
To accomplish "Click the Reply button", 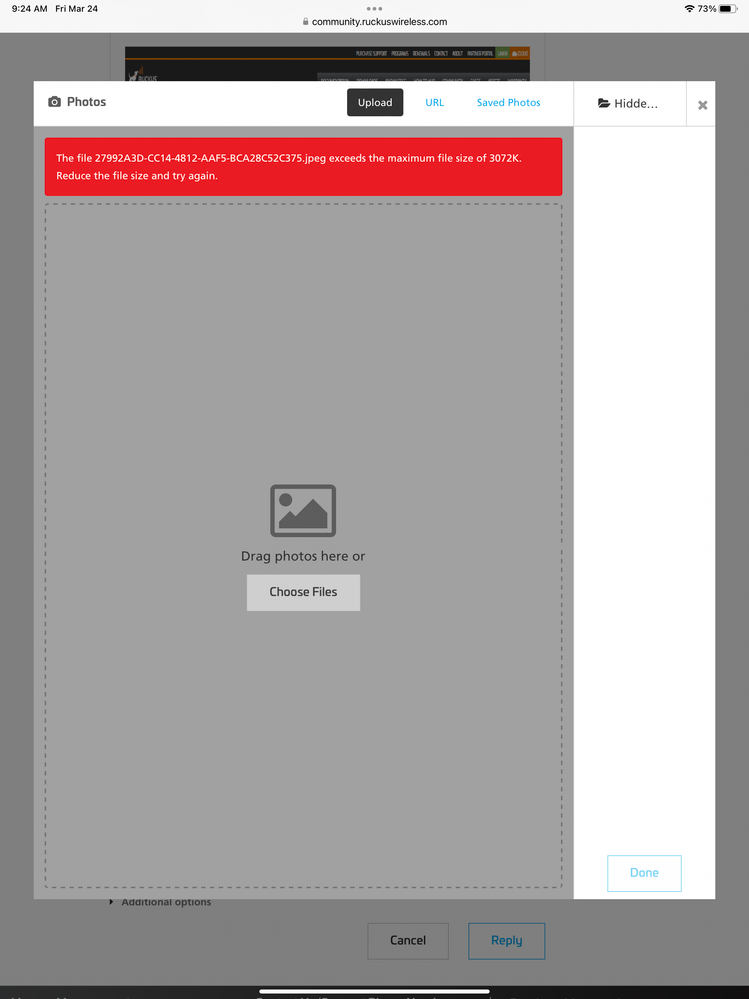I will click(x=506, y=940).
